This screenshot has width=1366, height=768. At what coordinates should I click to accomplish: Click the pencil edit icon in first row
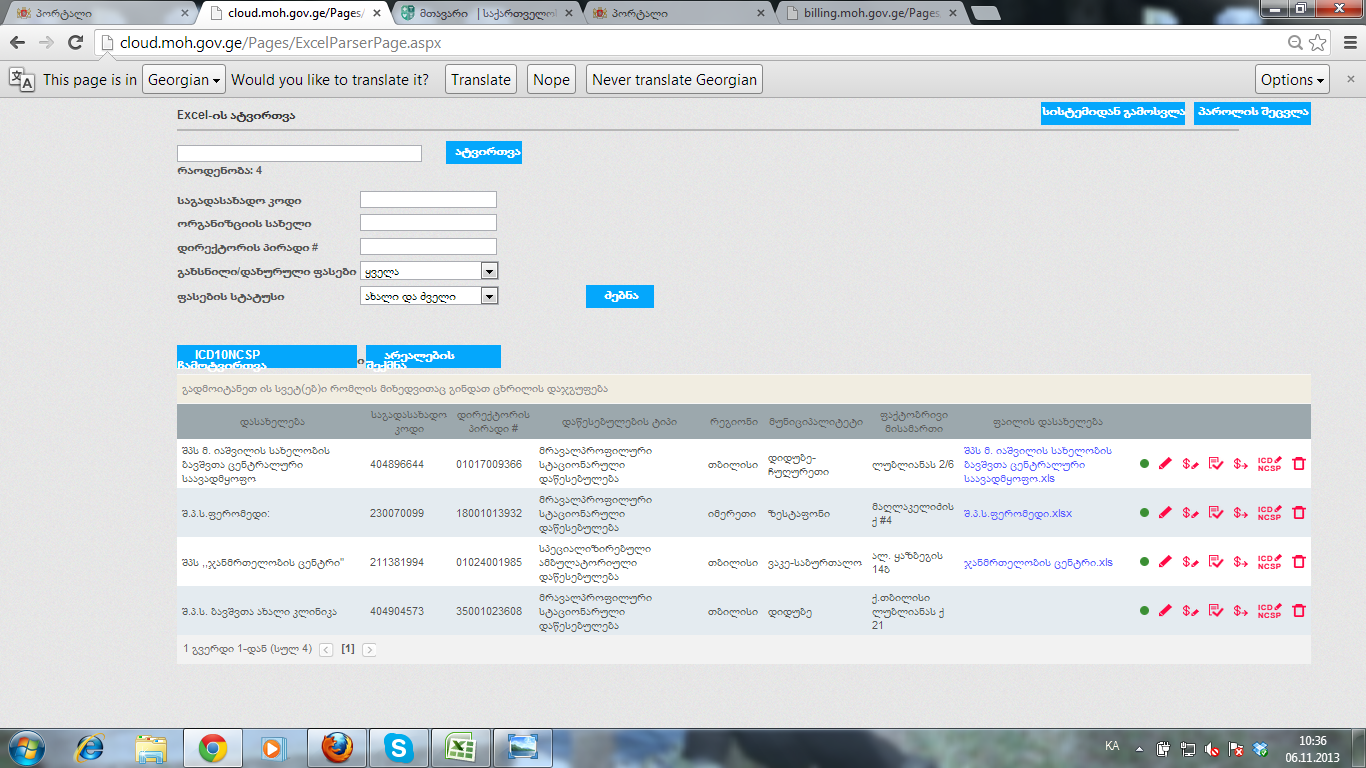click(x=1164, y=464)
